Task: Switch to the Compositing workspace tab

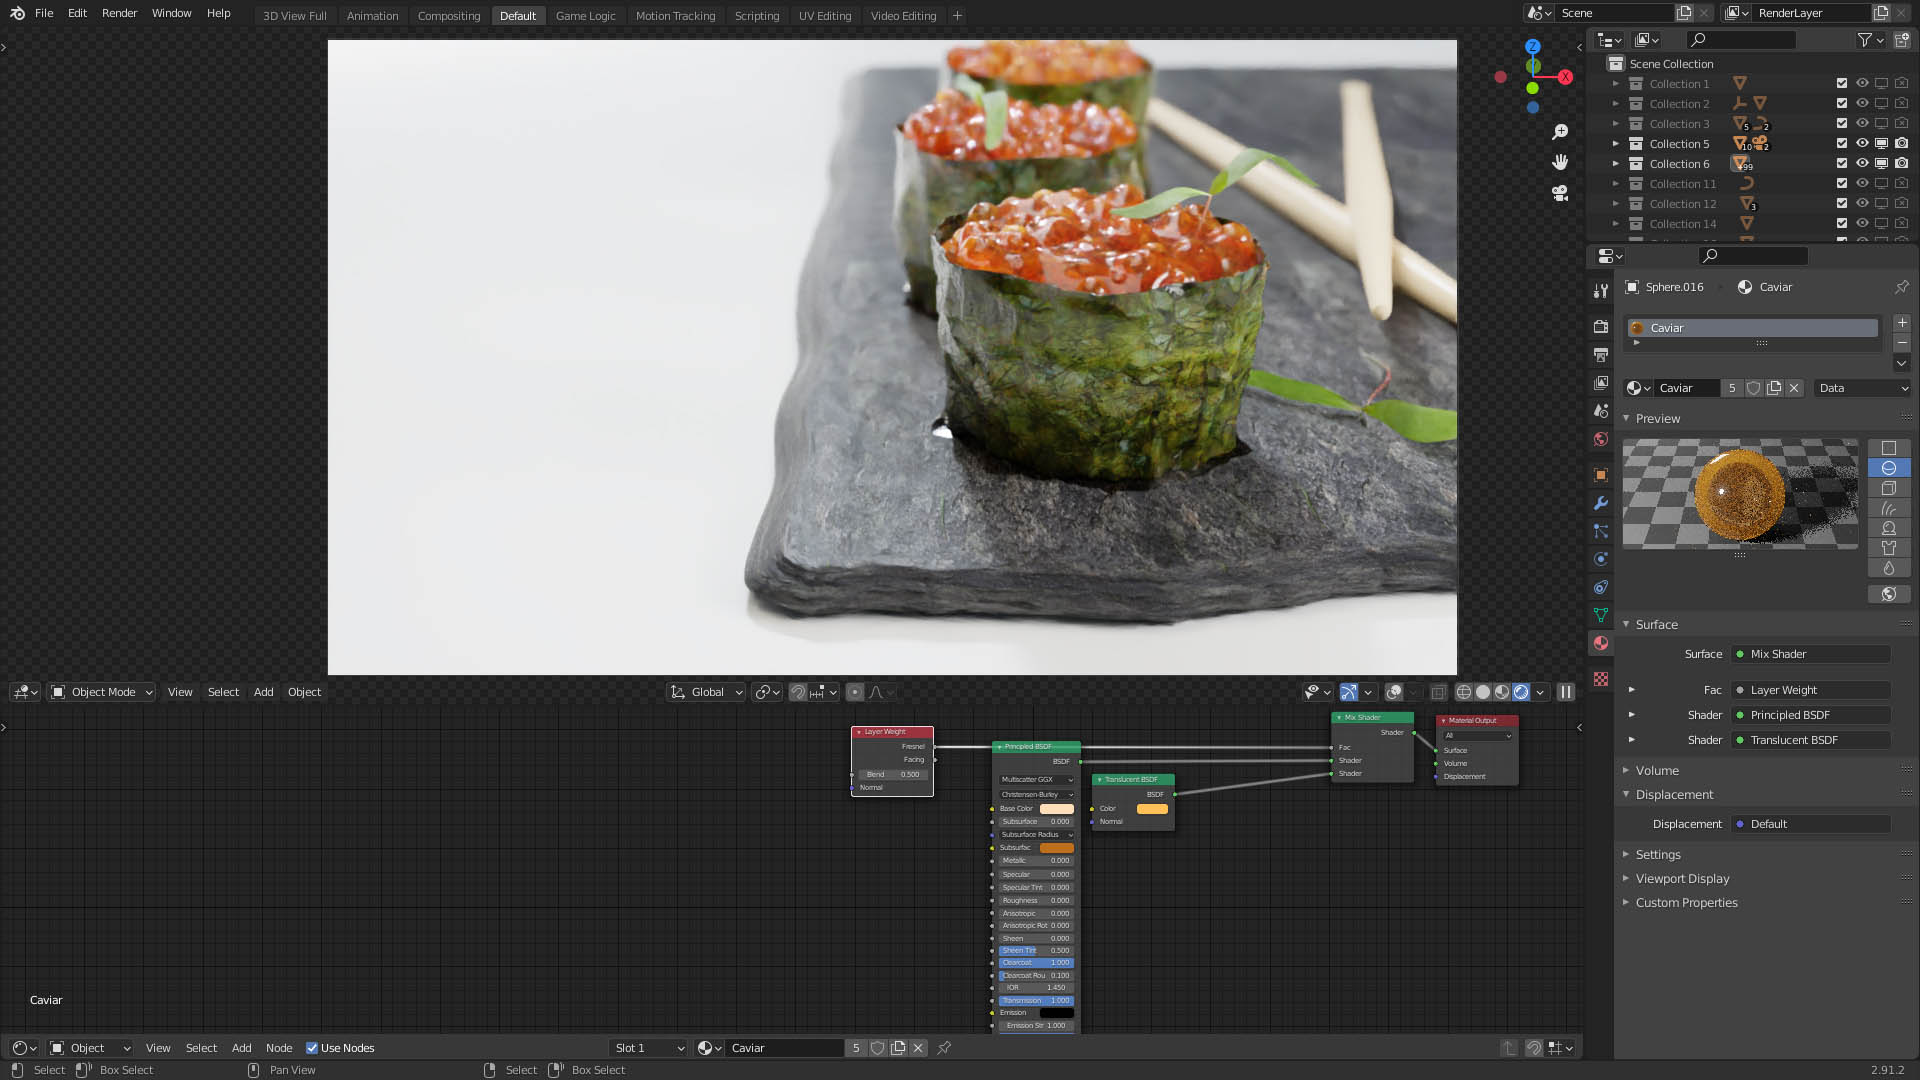Action: [x=449, y=16]
